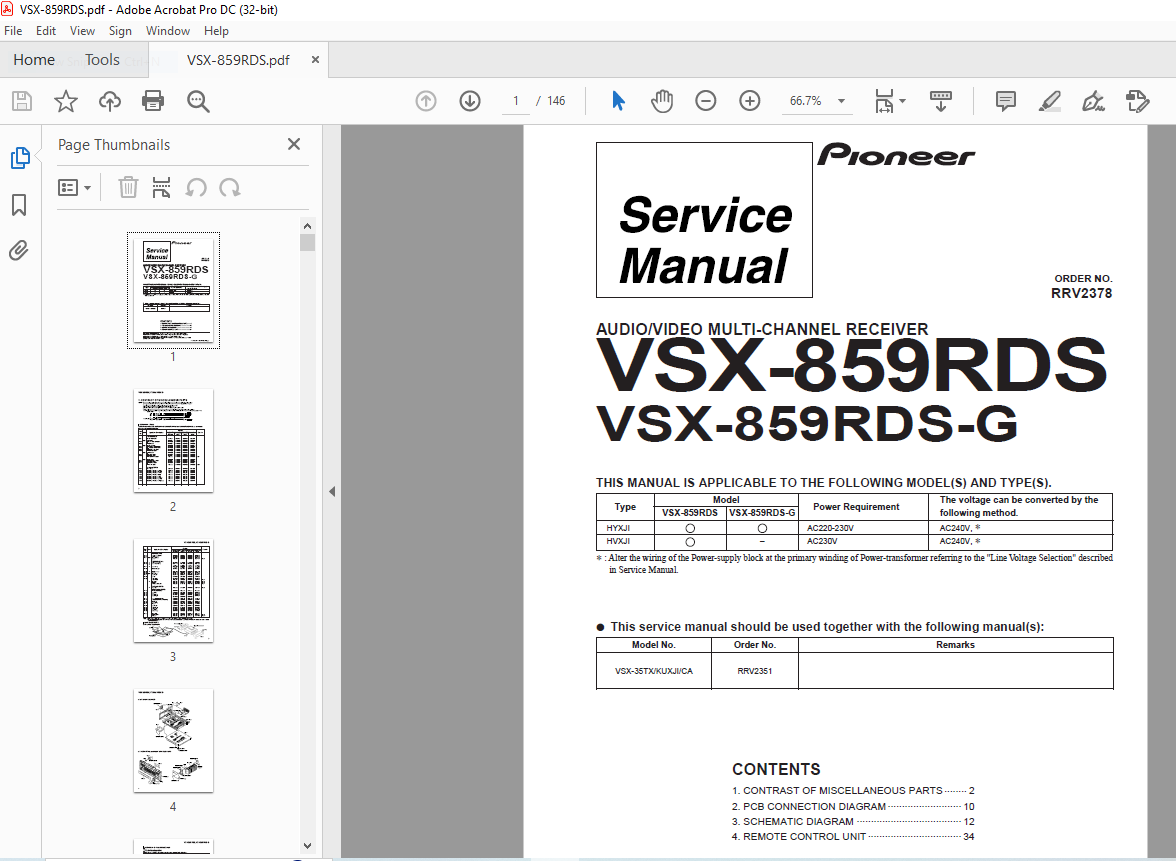Go to next page arrow
Viewport: 1176px width, 861px height.
point(470,100)
